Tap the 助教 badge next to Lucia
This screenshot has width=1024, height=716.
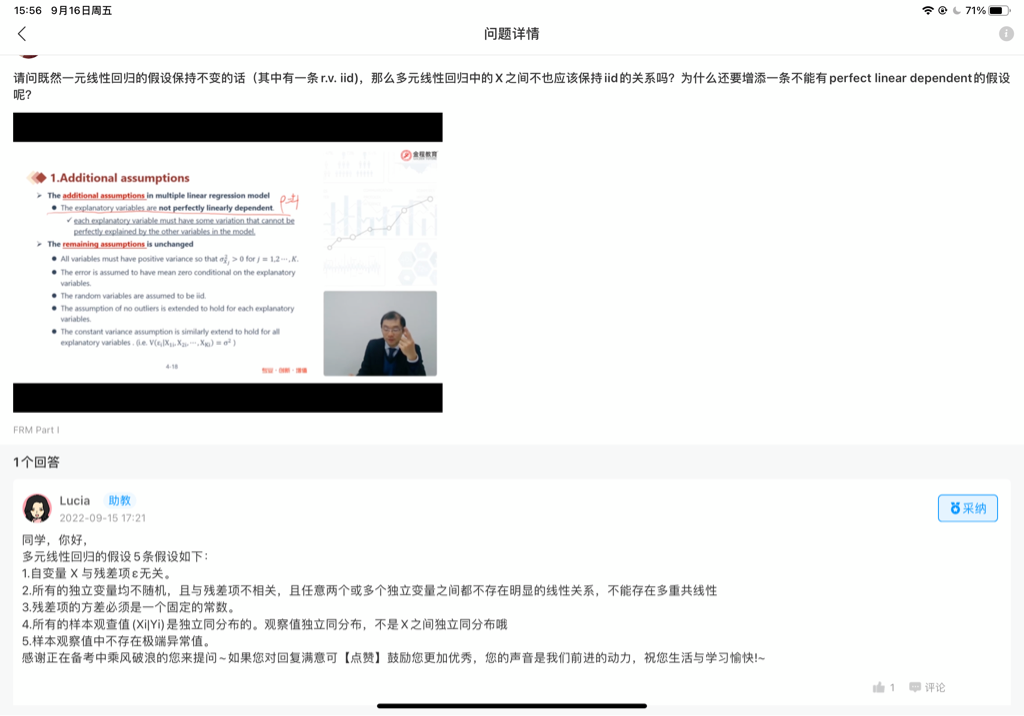click(120, 500)
